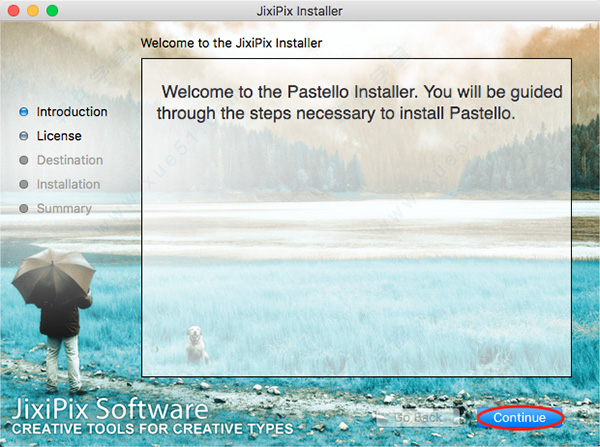Click the blue Continue button
The image size is (600, 447).
click(x=520, y=418)
